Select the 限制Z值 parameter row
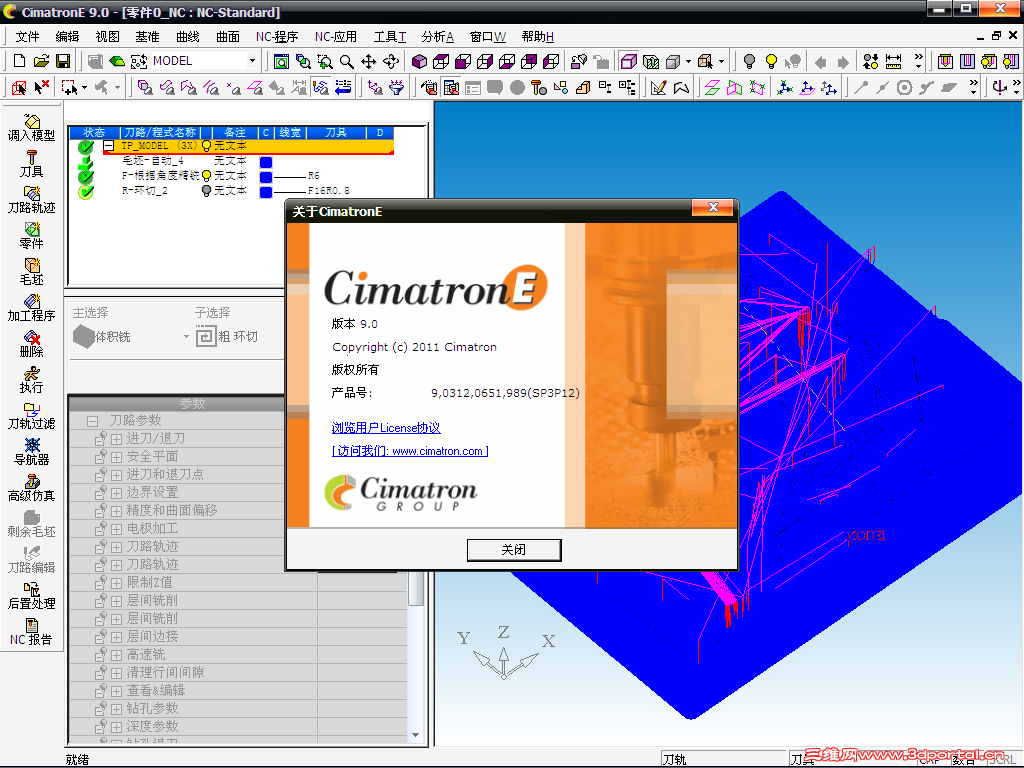The width and height of the screenshot is (1024, 768). click(238, 583)
